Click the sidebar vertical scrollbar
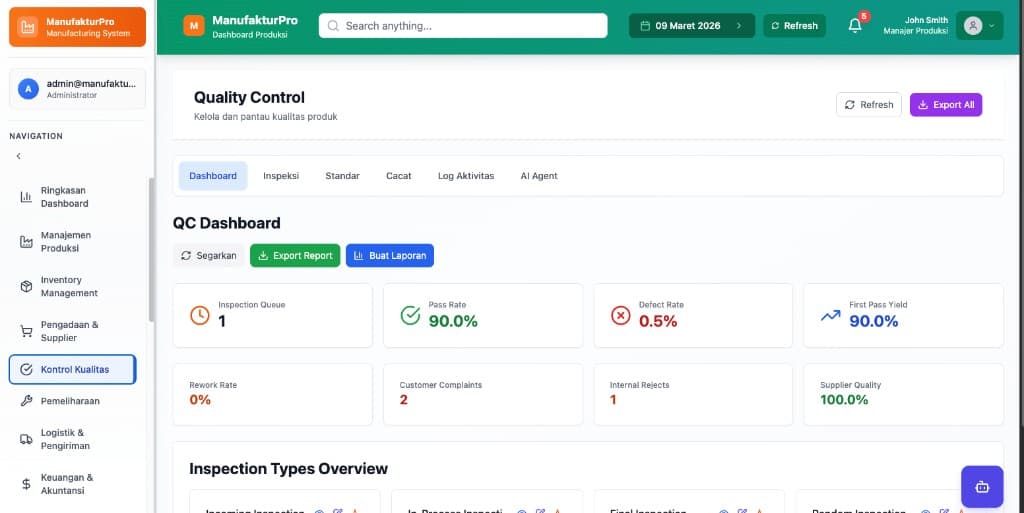 [151, 250]
